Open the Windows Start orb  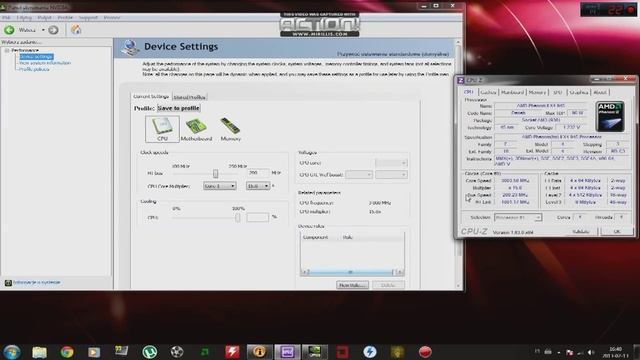pos(11,352)
